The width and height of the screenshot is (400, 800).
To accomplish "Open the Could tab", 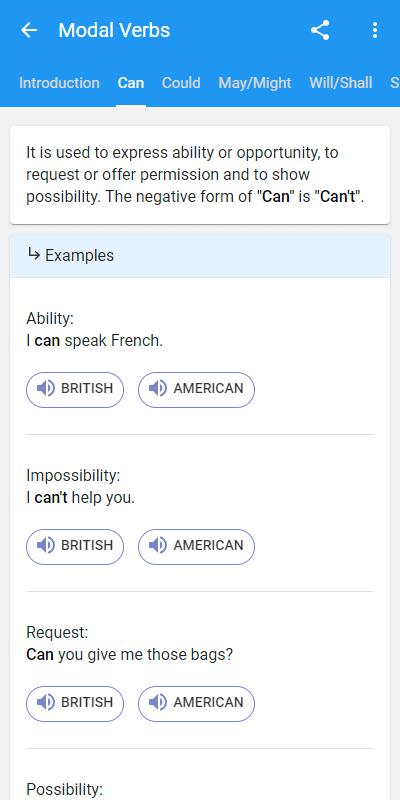I will click(x=181, y=83).
